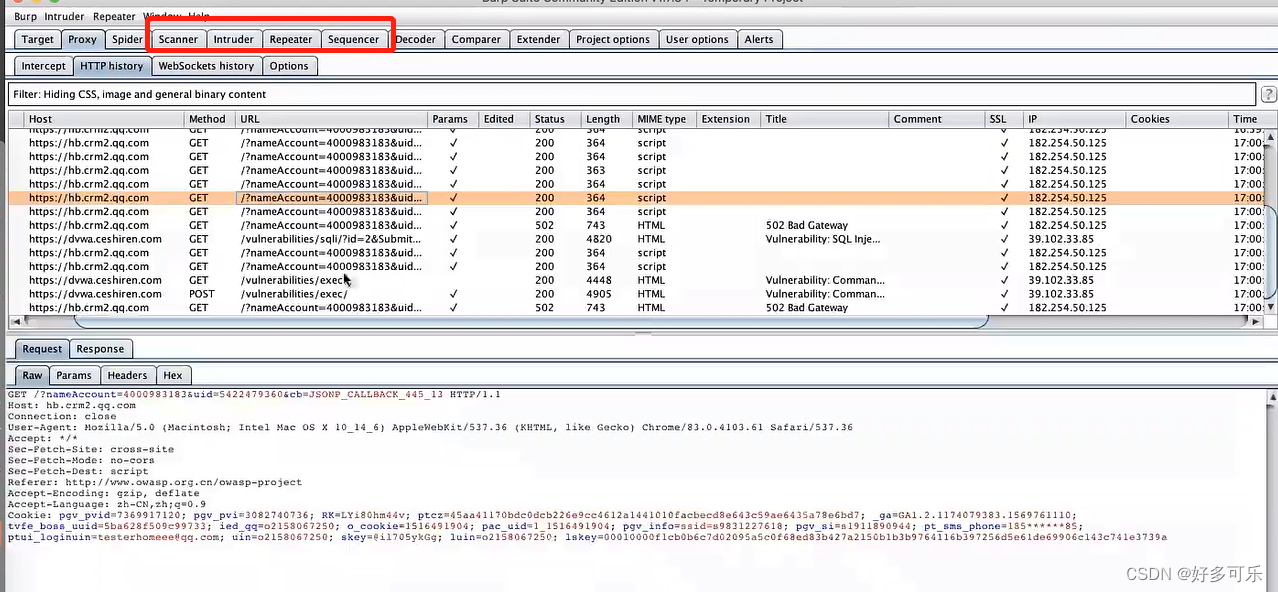
Task: Switch to the Intruder tool tab
Action: (x=233, y=39)
